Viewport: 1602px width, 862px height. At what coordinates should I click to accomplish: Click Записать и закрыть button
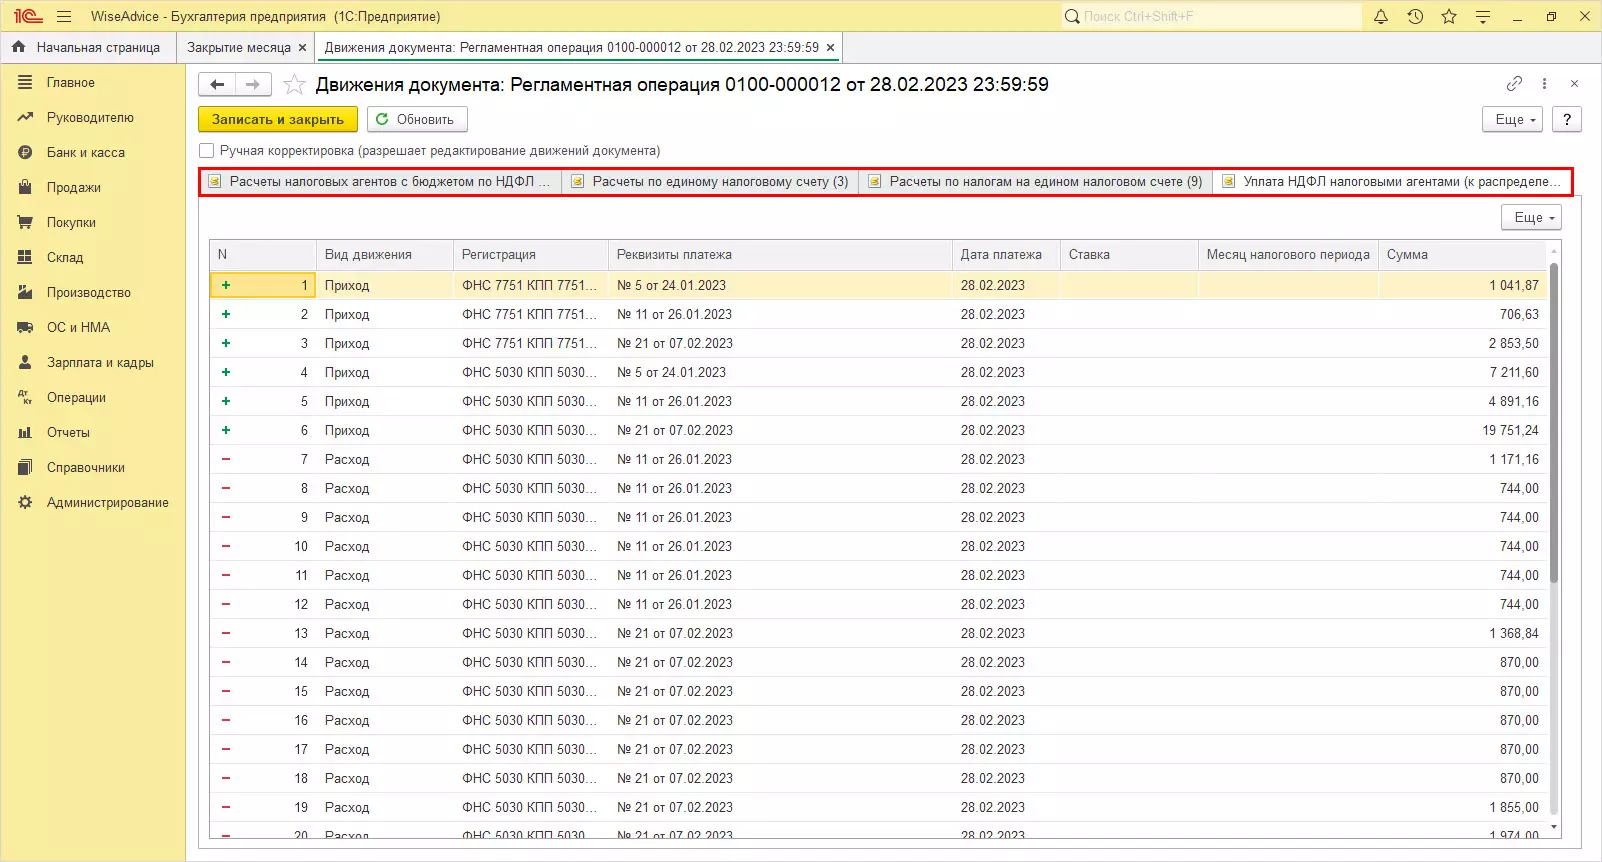pos(277,119)
